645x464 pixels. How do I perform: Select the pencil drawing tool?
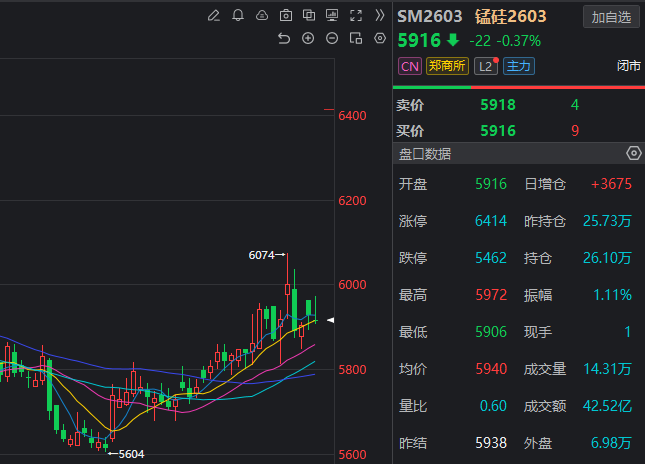pos(213,16)
